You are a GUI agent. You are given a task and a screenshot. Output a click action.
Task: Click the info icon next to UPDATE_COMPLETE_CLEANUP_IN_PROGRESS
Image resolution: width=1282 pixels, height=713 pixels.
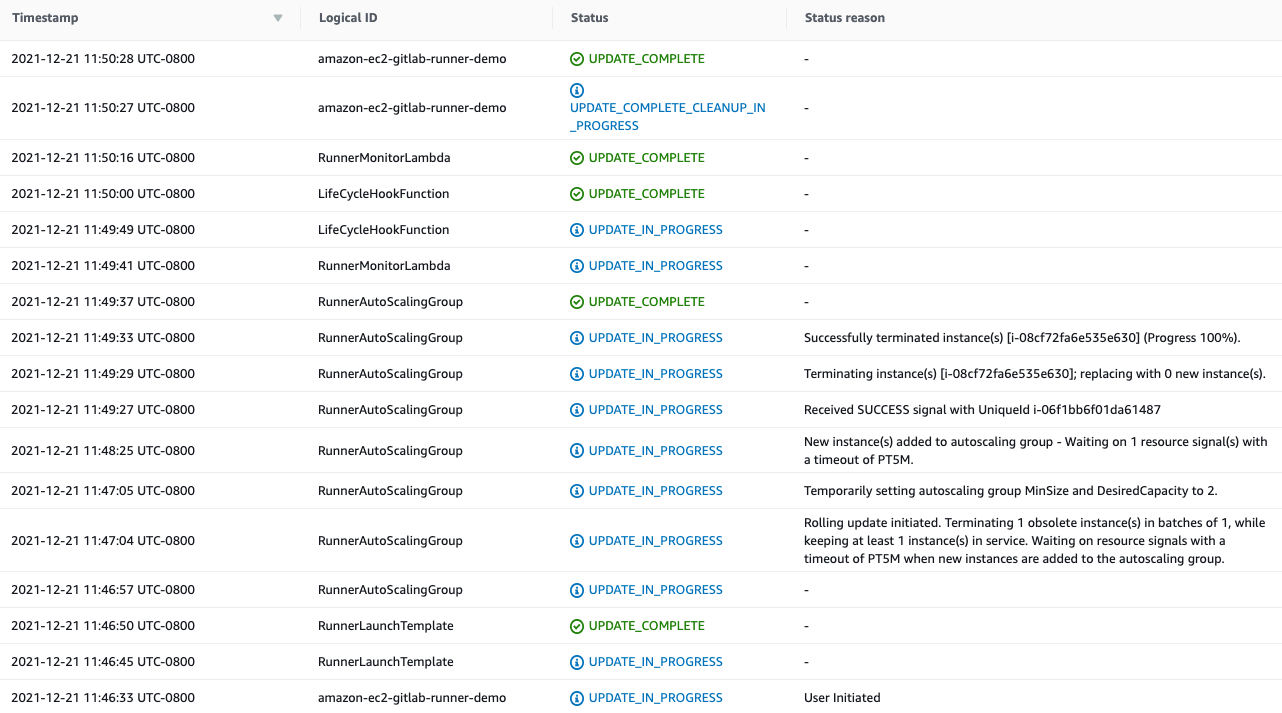pos(576,90)
